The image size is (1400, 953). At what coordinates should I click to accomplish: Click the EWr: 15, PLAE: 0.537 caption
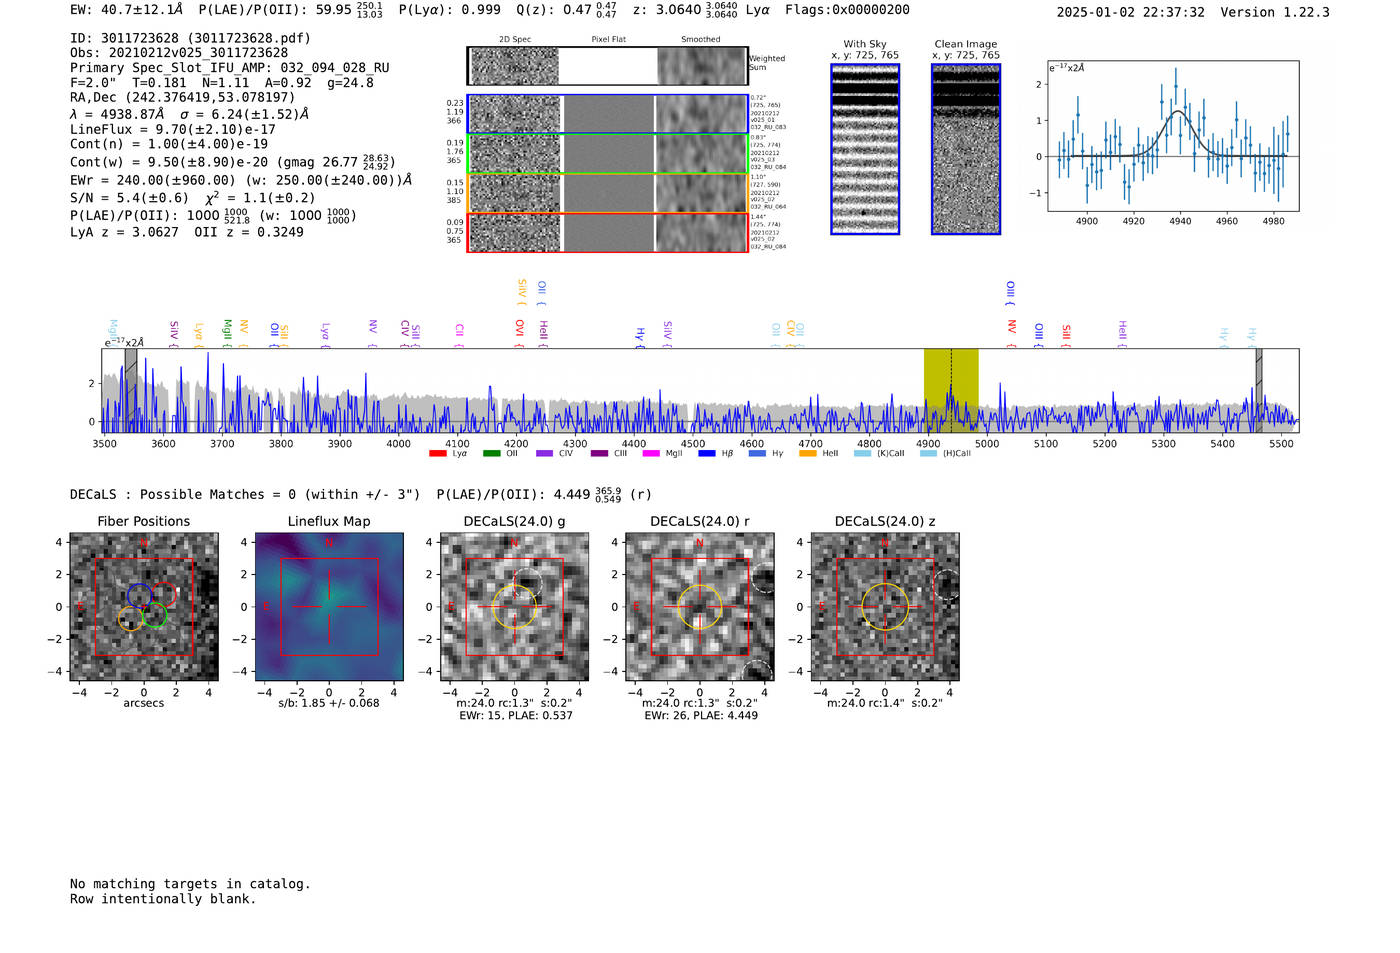click(x=516, y=716)
